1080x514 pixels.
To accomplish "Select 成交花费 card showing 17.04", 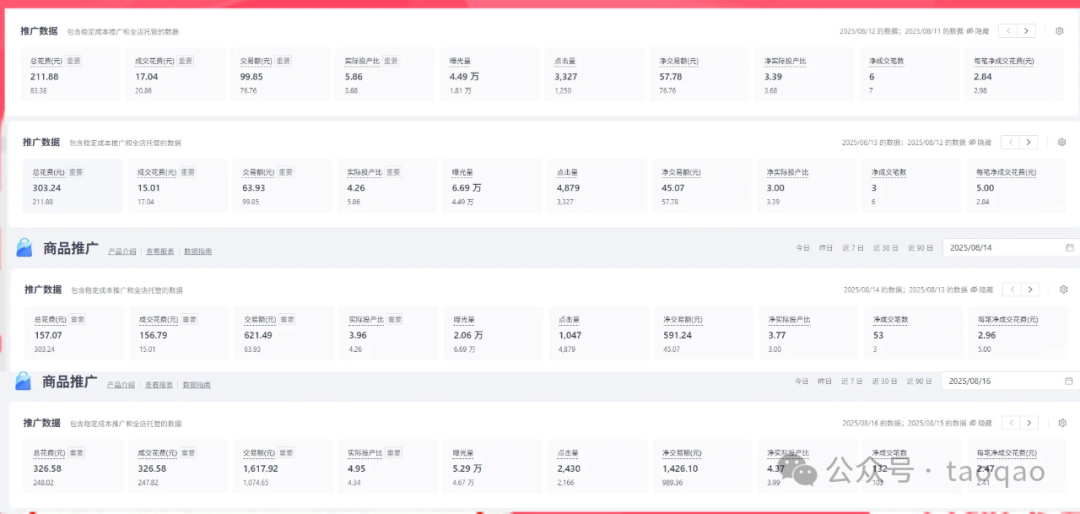I will point(176,74).
